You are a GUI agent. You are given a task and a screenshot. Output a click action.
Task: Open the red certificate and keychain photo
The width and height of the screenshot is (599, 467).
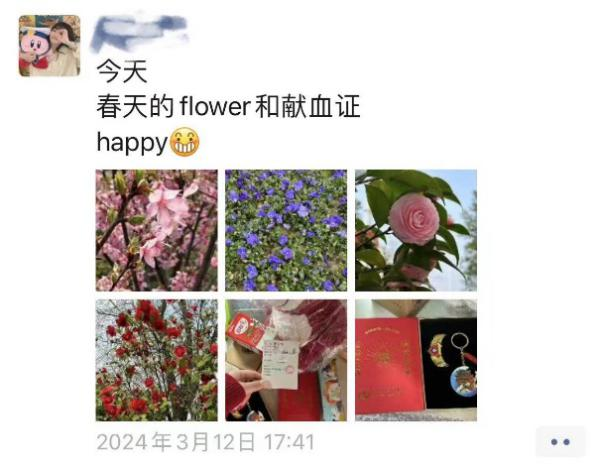pos(416,360)
